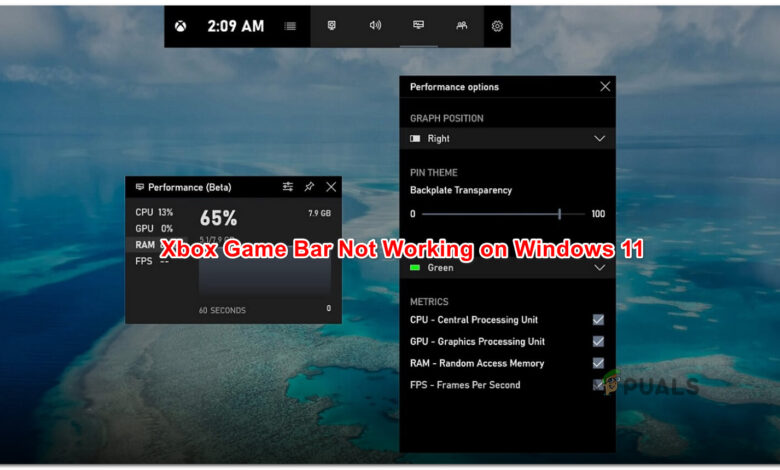Open the widget menu list icon

point(290,26)
